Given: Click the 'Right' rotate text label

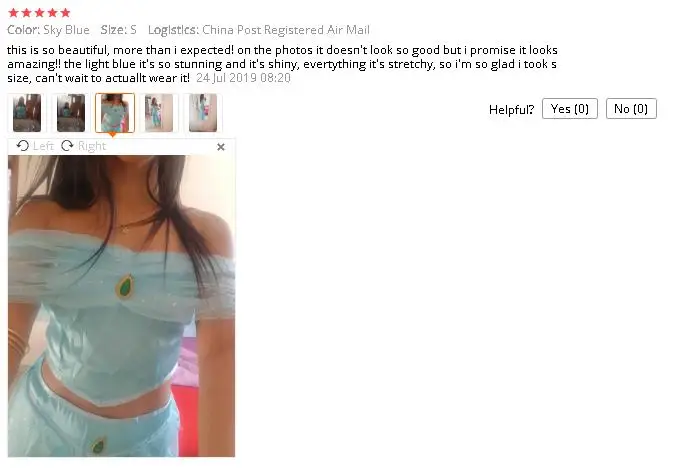Looking at the screenshot, I should coord(92,146).
